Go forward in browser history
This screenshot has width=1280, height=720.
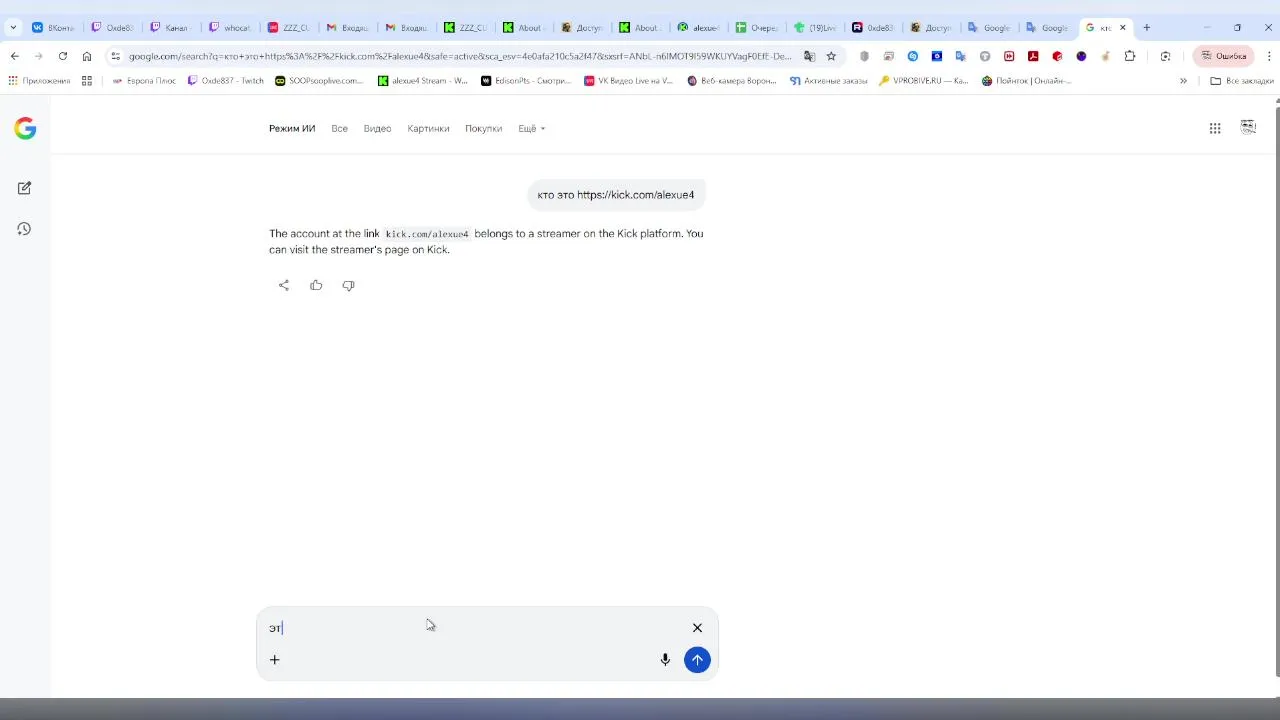pyautogui.click(x=39, y=56)
